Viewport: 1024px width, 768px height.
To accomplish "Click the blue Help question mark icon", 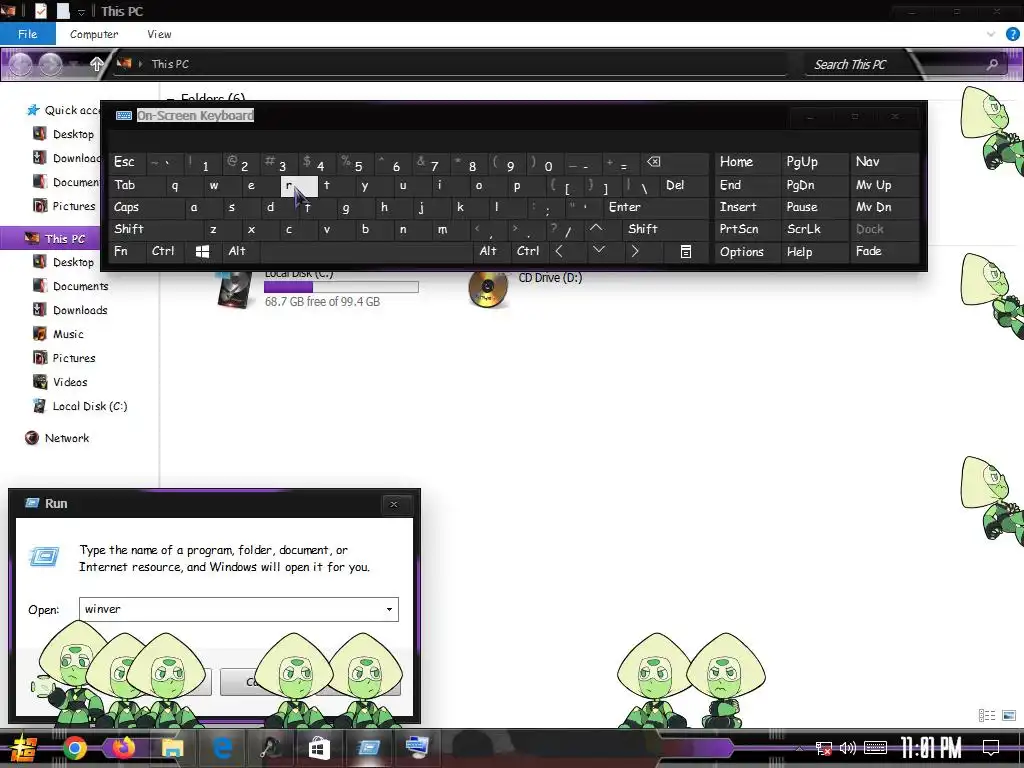I will pyautogui.click(x=1012, y=34).
